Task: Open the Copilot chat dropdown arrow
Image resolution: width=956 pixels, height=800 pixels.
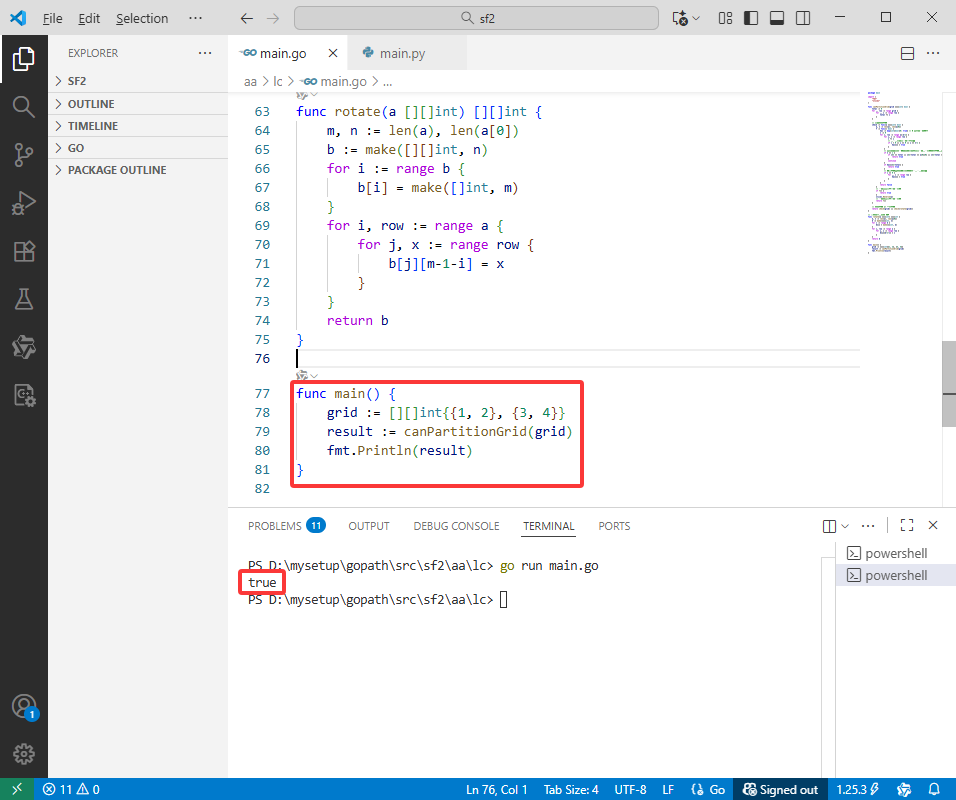Action: tap(696, 18)
